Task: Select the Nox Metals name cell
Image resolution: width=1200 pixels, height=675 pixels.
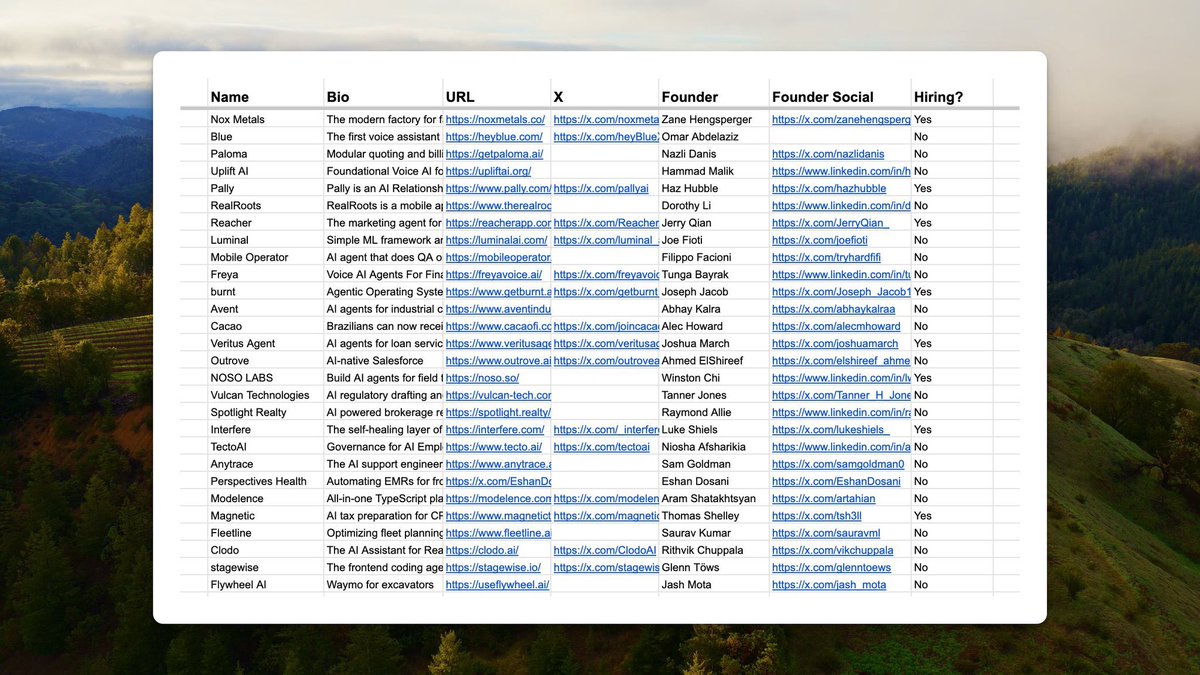Action: point(265,120)
